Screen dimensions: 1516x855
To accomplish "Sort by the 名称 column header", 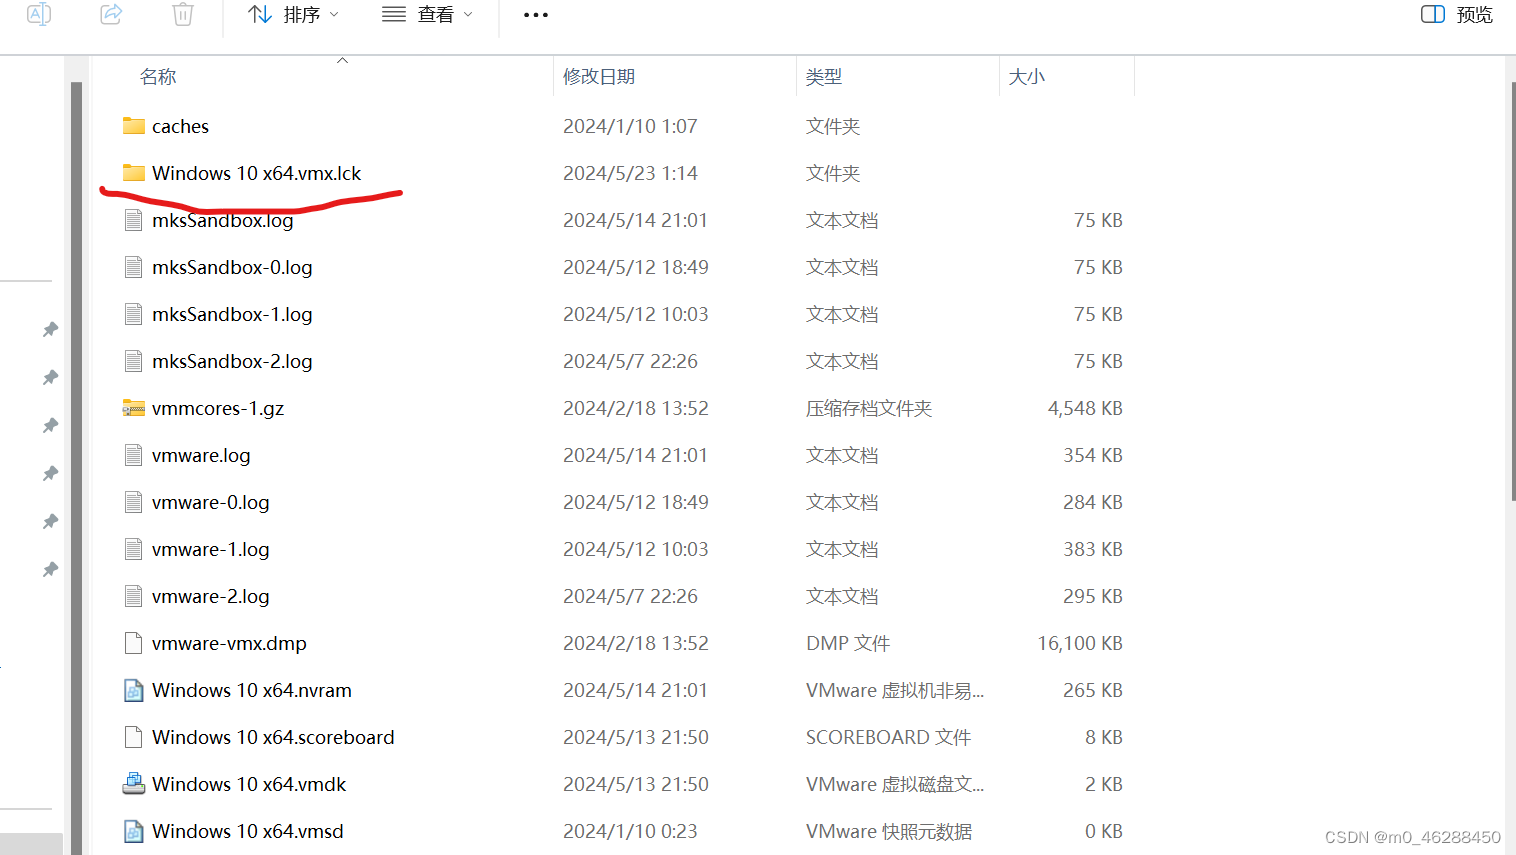I will (158, 77).
